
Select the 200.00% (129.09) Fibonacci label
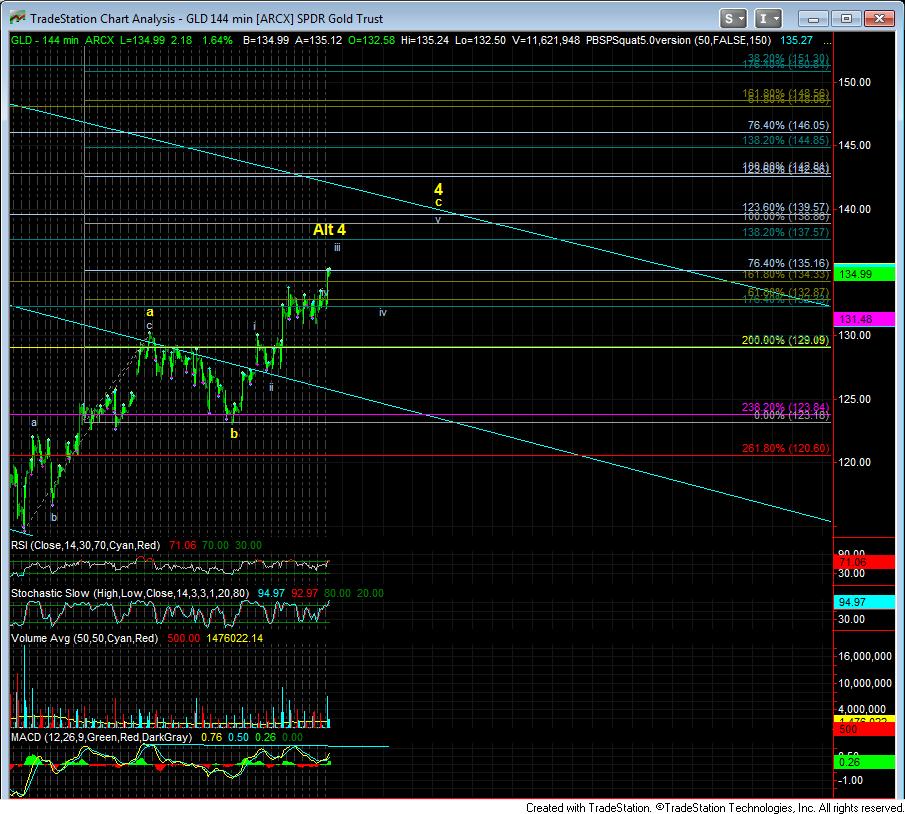click(785, 341)
